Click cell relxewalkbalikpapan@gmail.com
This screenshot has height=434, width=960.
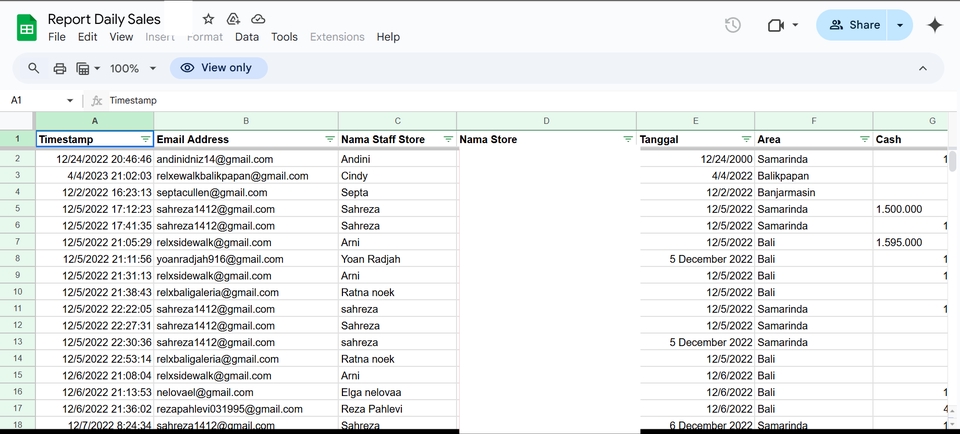click(246, 176)
